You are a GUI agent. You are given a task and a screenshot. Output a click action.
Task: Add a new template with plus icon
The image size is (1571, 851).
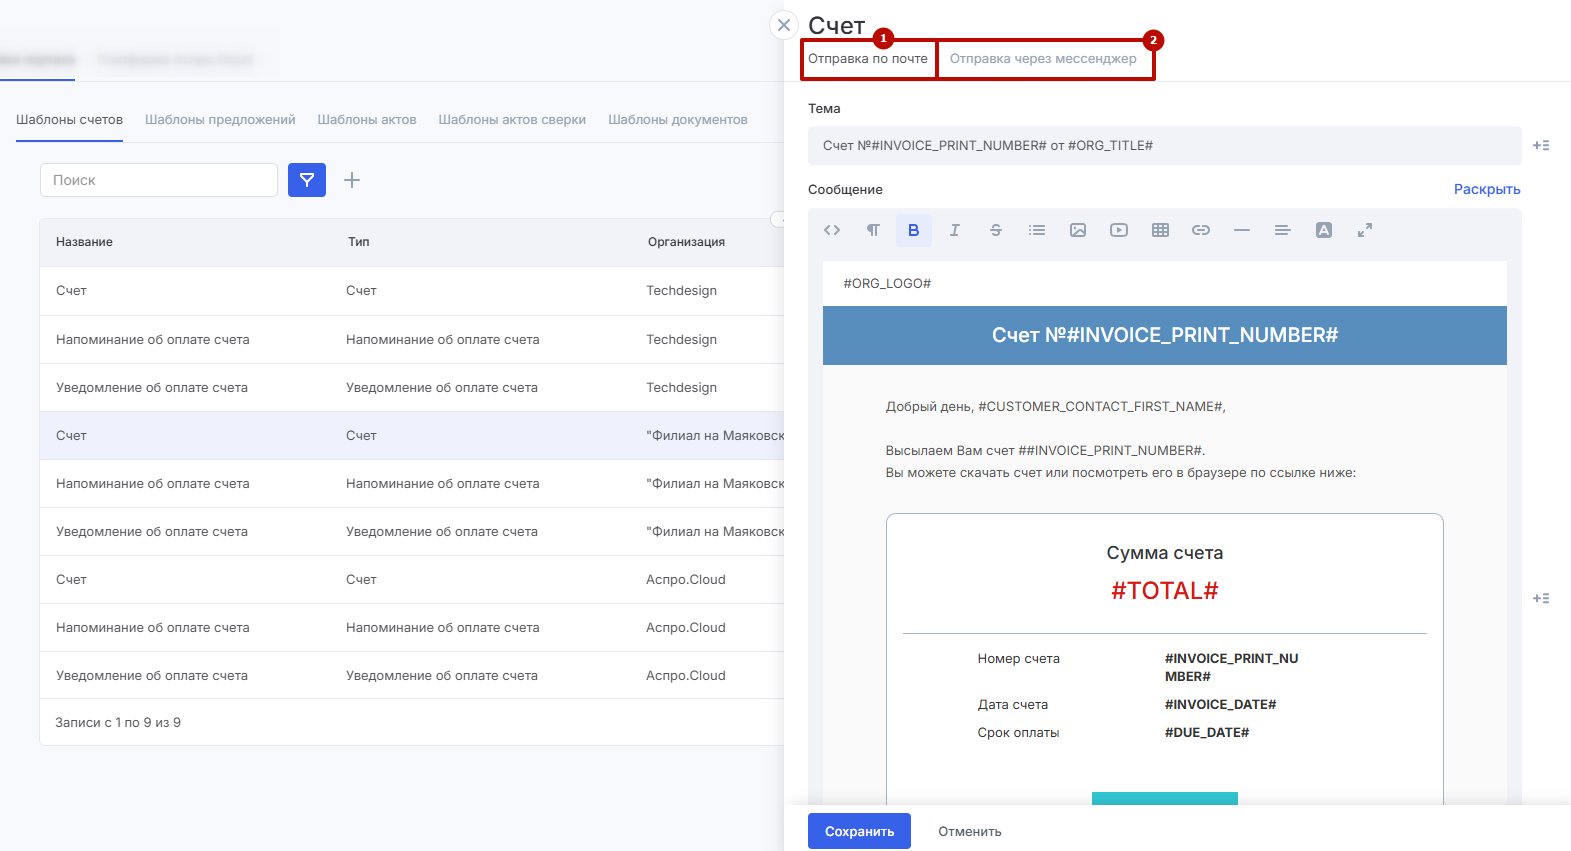[352, 180]
